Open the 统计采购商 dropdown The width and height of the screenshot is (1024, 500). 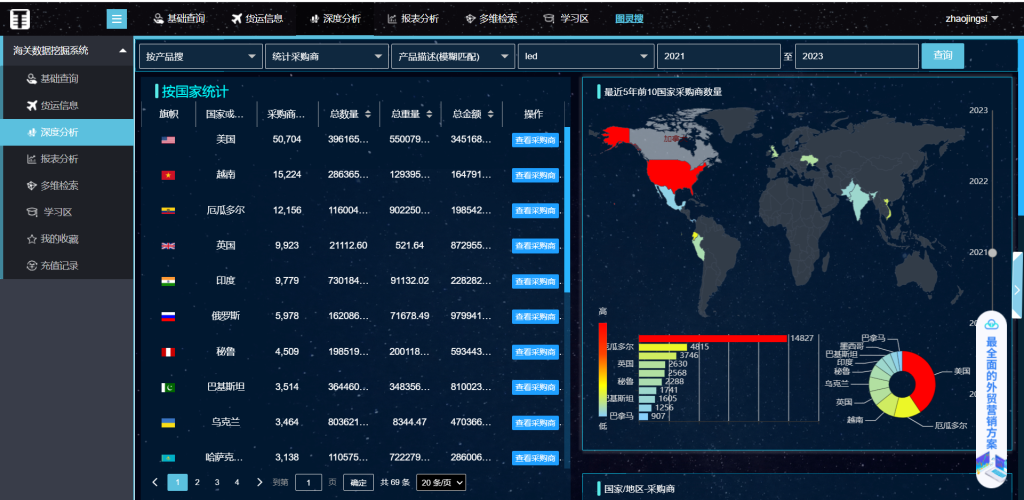327,57
